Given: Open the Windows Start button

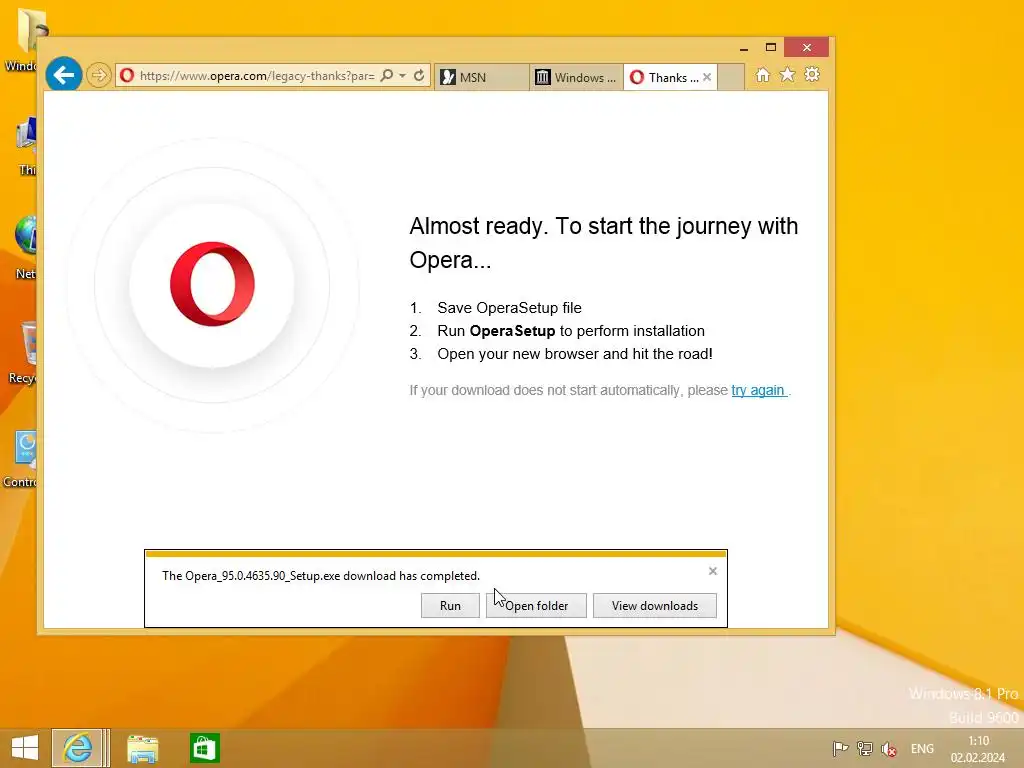Looking at the screenshot, I should click(25, 748).
